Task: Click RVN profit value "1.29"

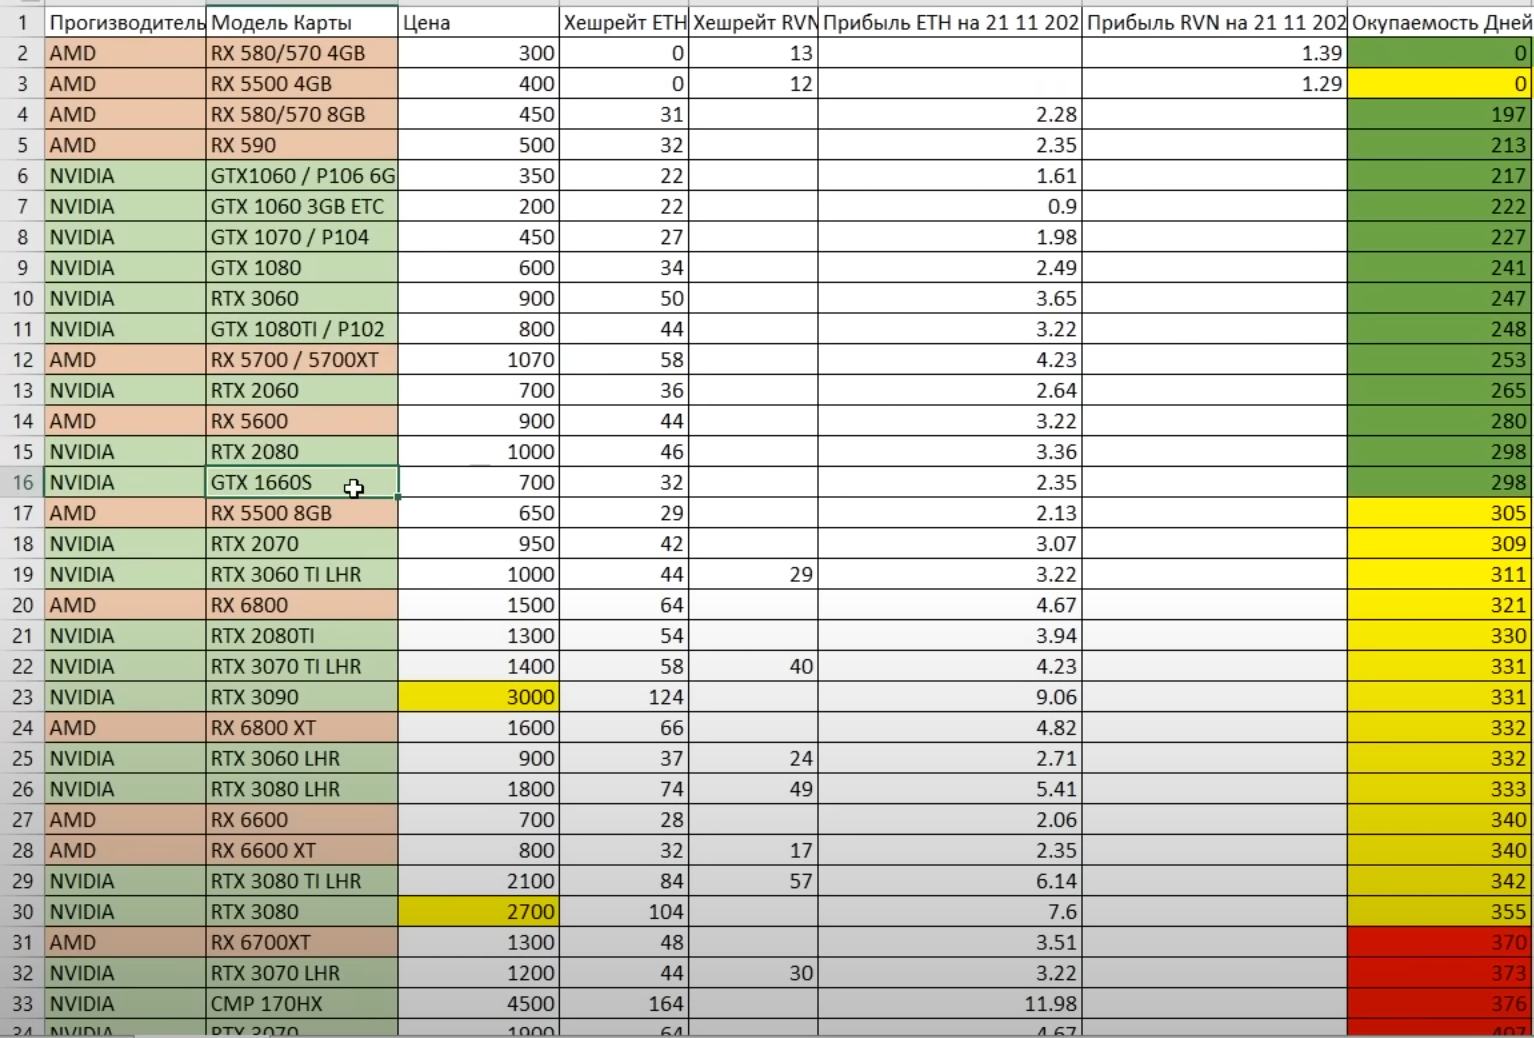Action: coord(1215,84)
